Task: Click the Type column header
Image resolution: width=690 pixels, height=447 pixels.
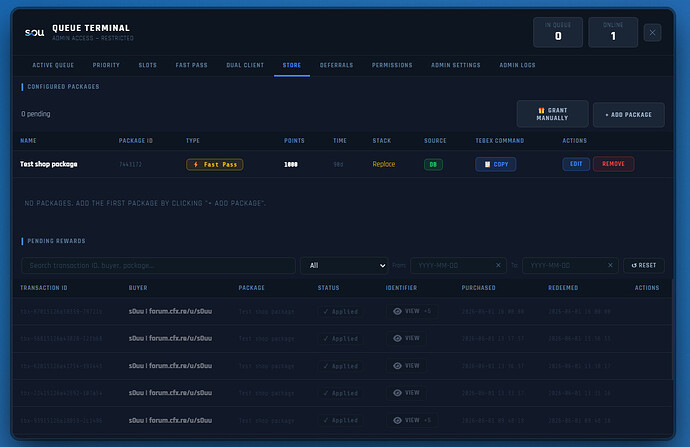Action: (193, 141)
